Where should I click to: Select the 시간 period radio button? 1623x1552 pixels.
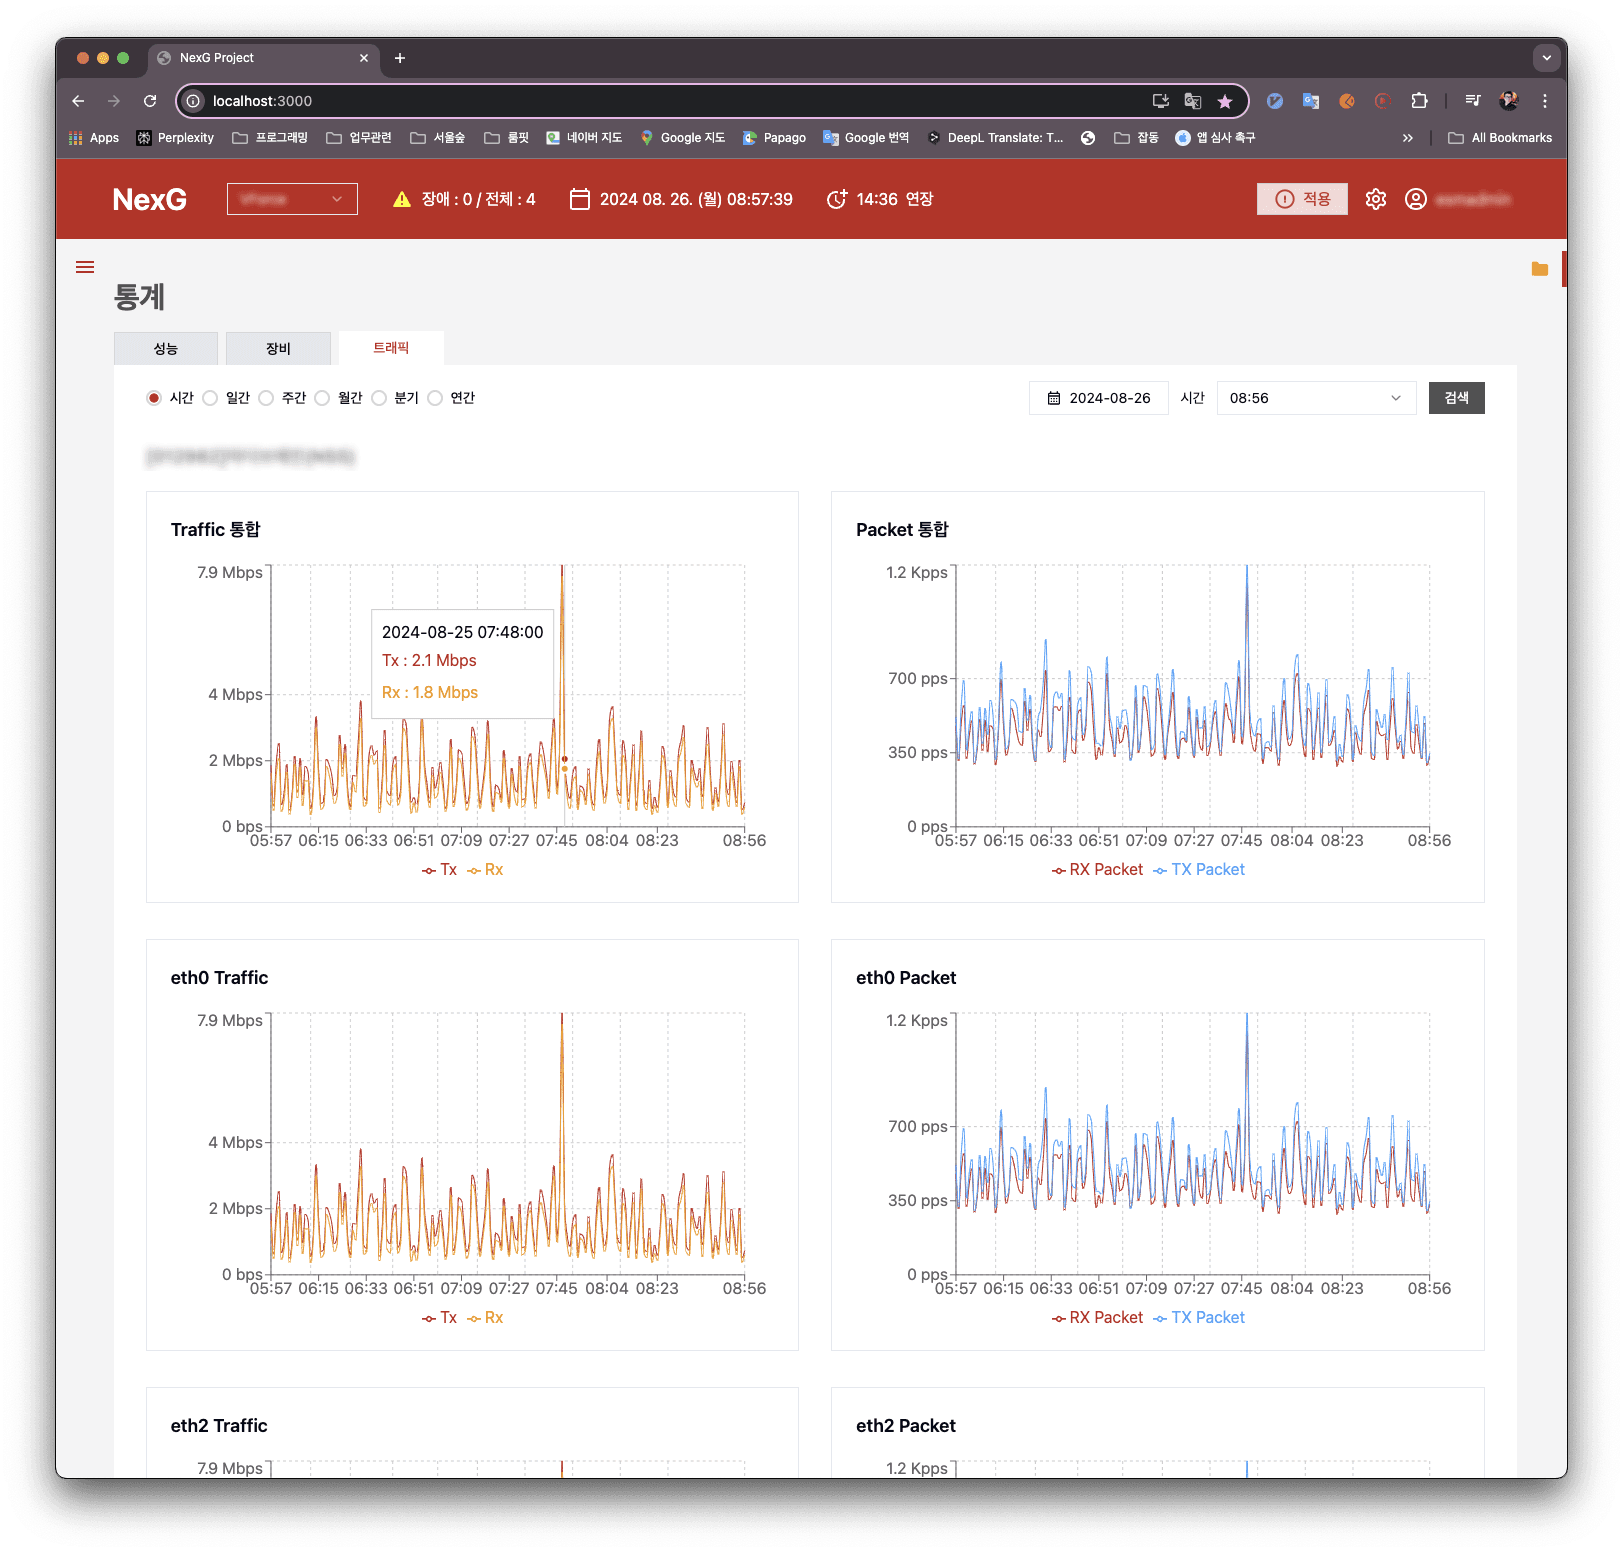tap(154, 398)
